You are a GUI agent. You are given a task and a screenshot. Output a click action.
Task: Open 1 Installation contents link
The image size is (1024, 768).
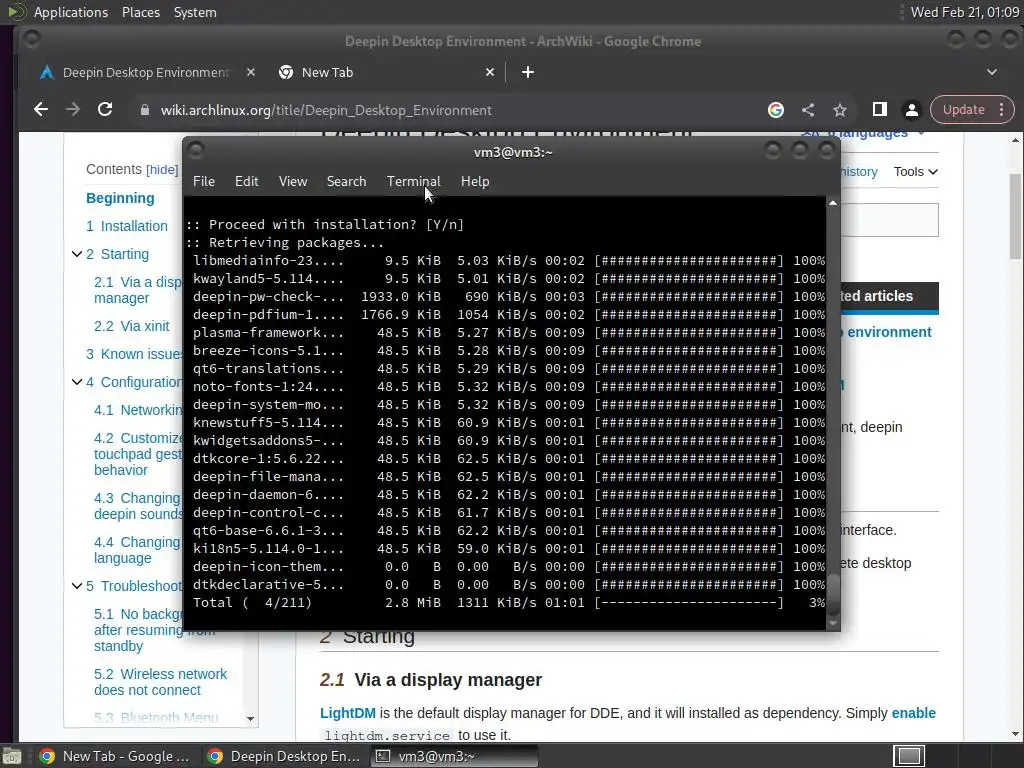127,226
